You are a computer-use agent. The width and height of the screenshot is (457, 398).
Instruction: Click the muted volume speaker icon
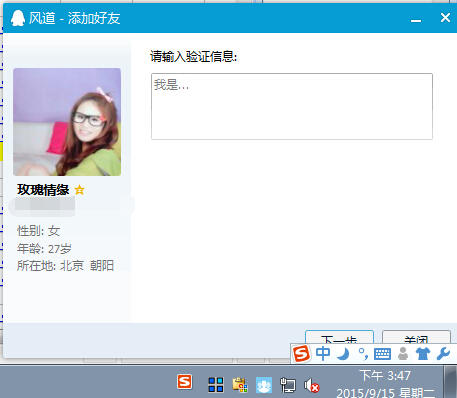pos(311,385)
